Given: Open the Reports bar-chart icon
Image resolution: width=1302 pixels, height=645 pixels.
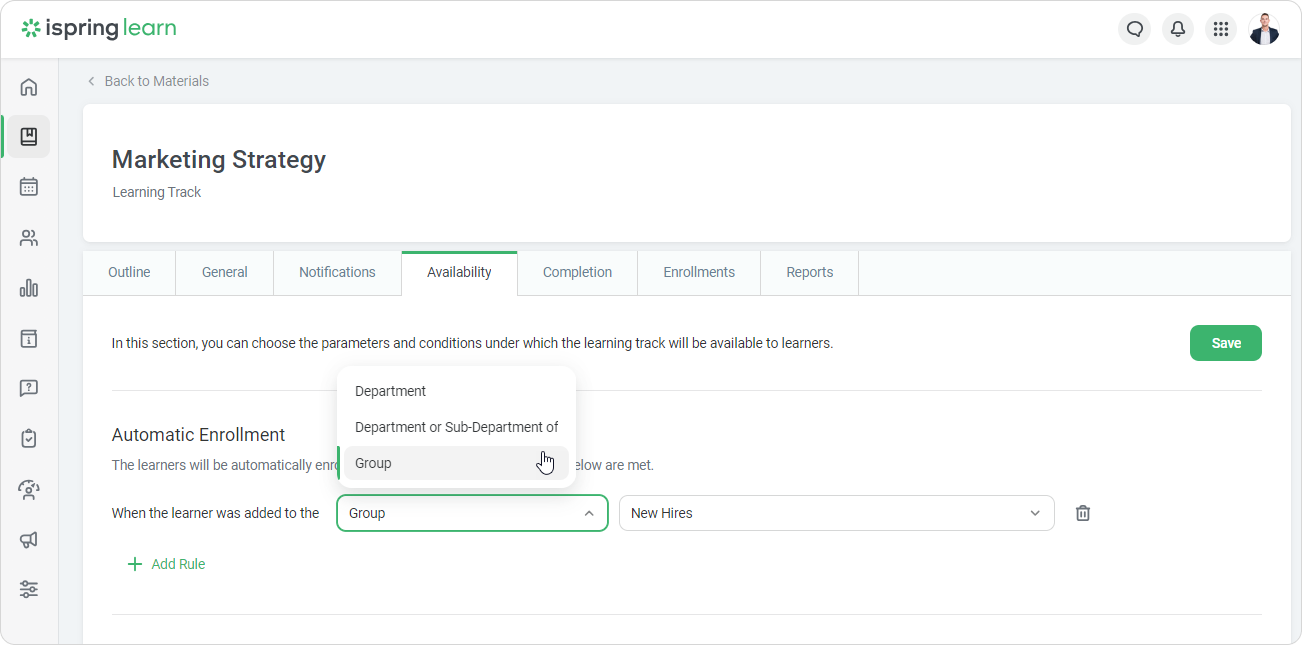Looking at the screenshot, I should point(28,288).
